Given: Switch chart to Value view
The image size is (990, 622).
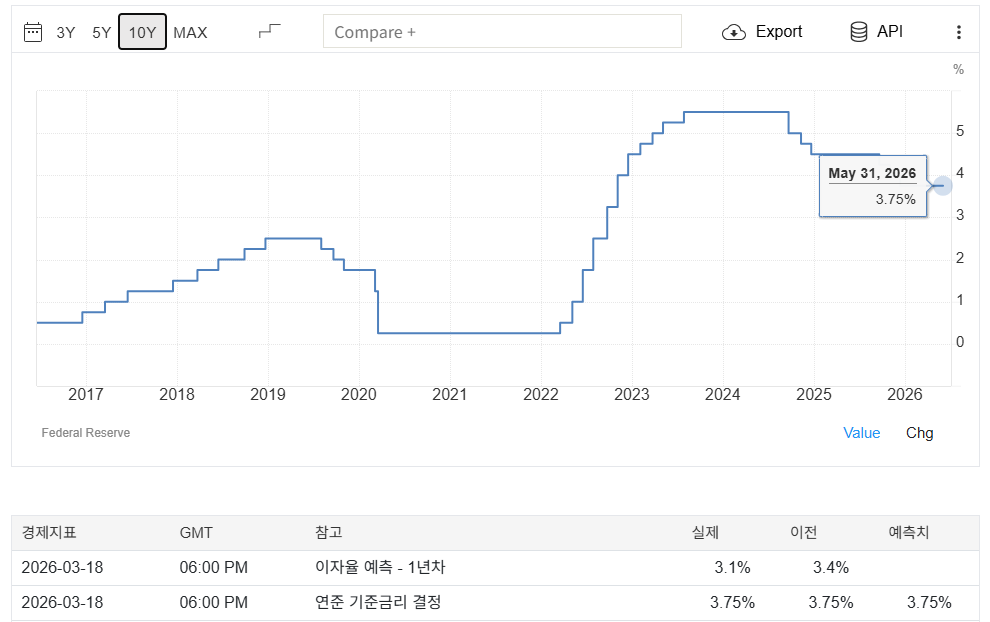Looking at the screenshot, I should 861,433.
